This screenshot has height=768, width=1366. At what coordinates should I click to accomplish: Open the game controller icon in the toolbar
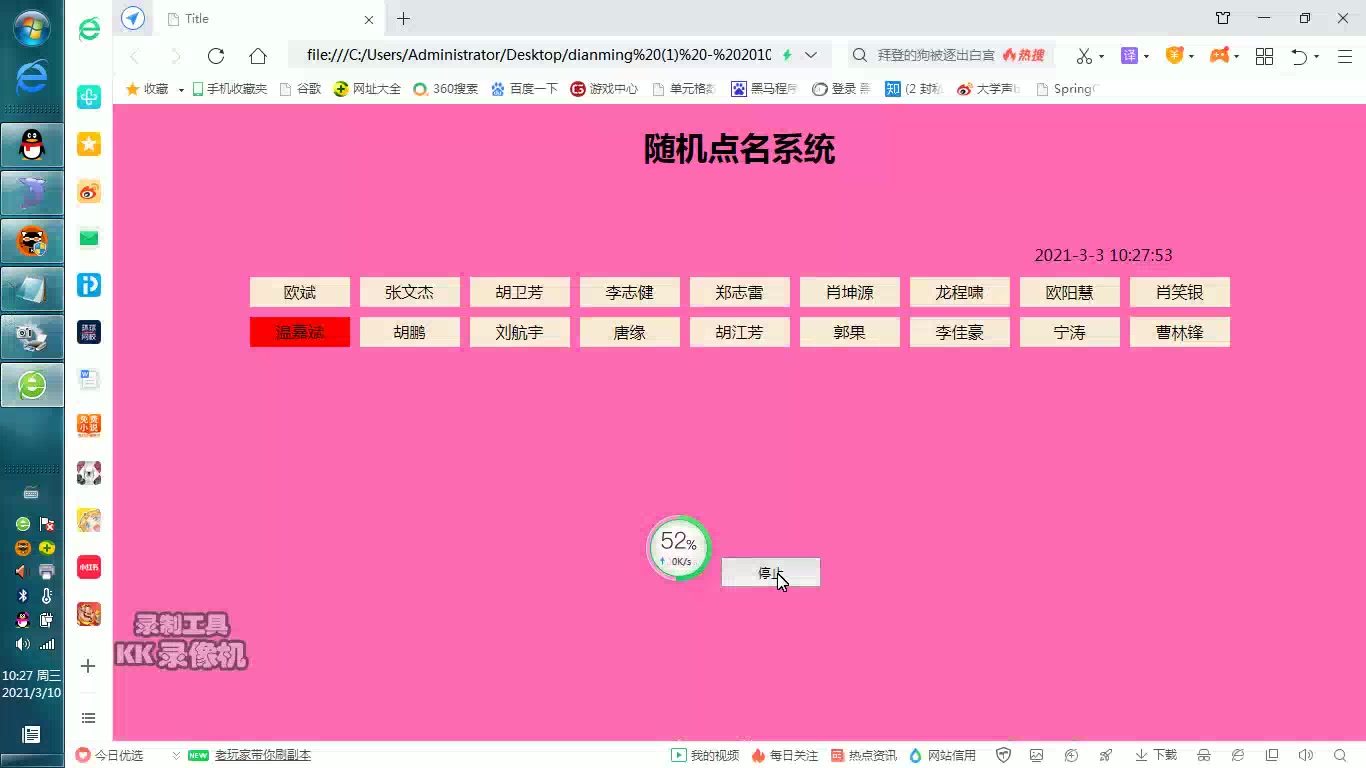pyautogui.click(x=1219, y=56)
